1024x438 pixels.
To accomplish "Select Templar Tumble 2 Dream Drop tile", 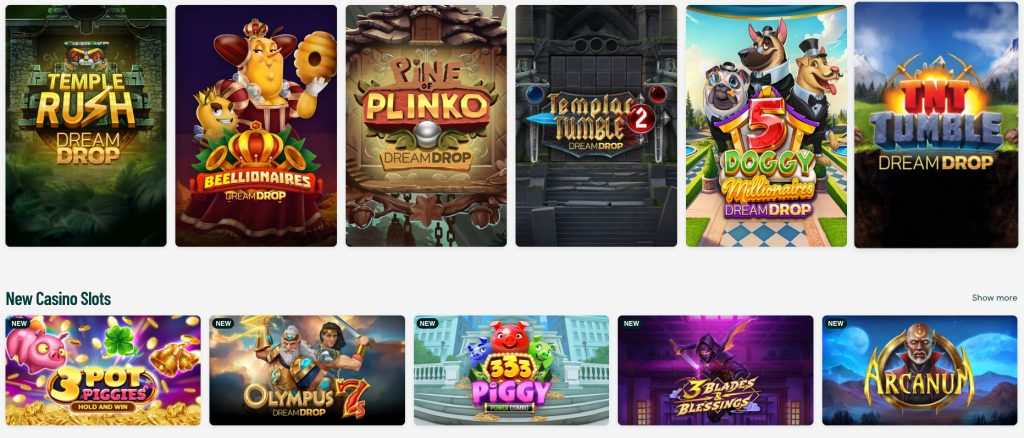I will pos(596,126).
